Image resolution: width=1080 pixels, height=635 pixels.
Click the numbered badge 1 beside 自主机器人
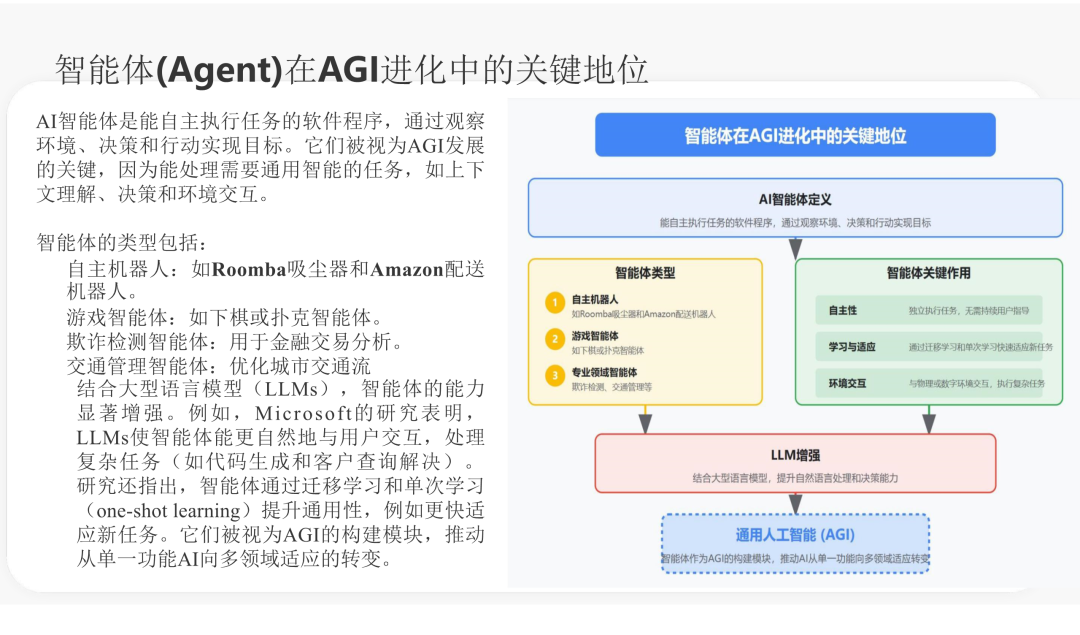[x=553, y=301]
